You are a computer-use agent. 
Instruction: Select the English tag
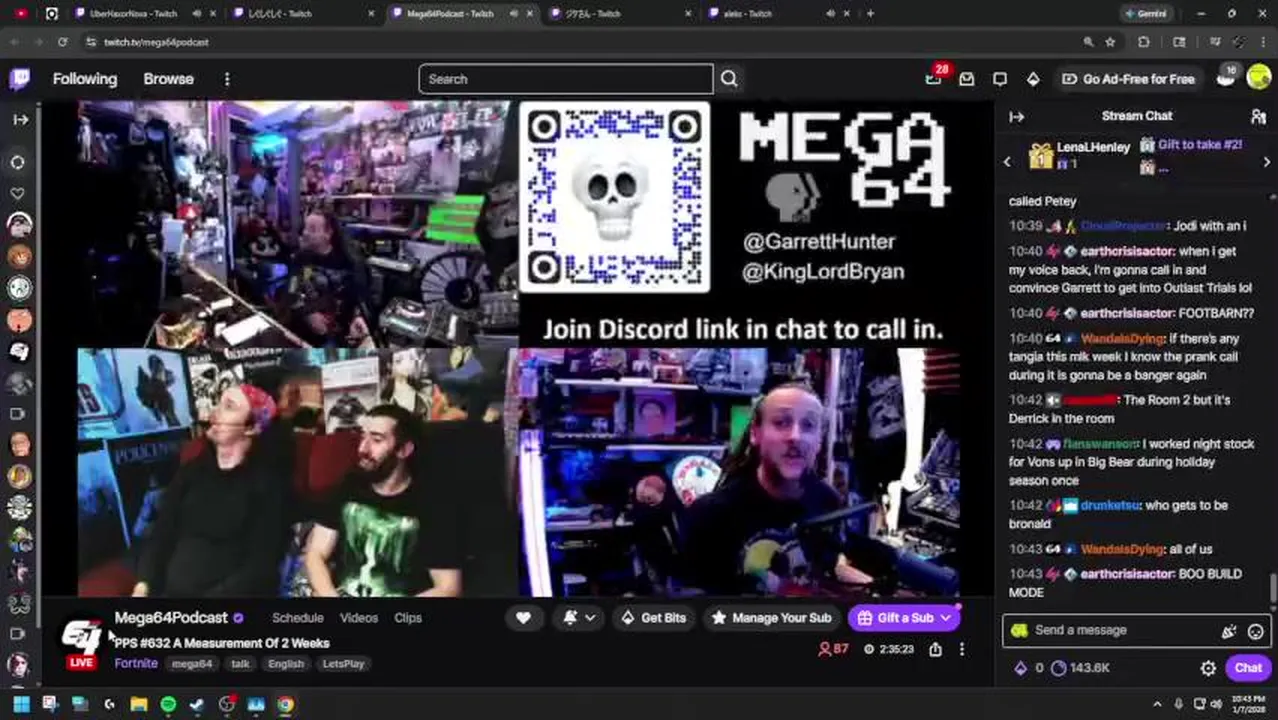286,664
